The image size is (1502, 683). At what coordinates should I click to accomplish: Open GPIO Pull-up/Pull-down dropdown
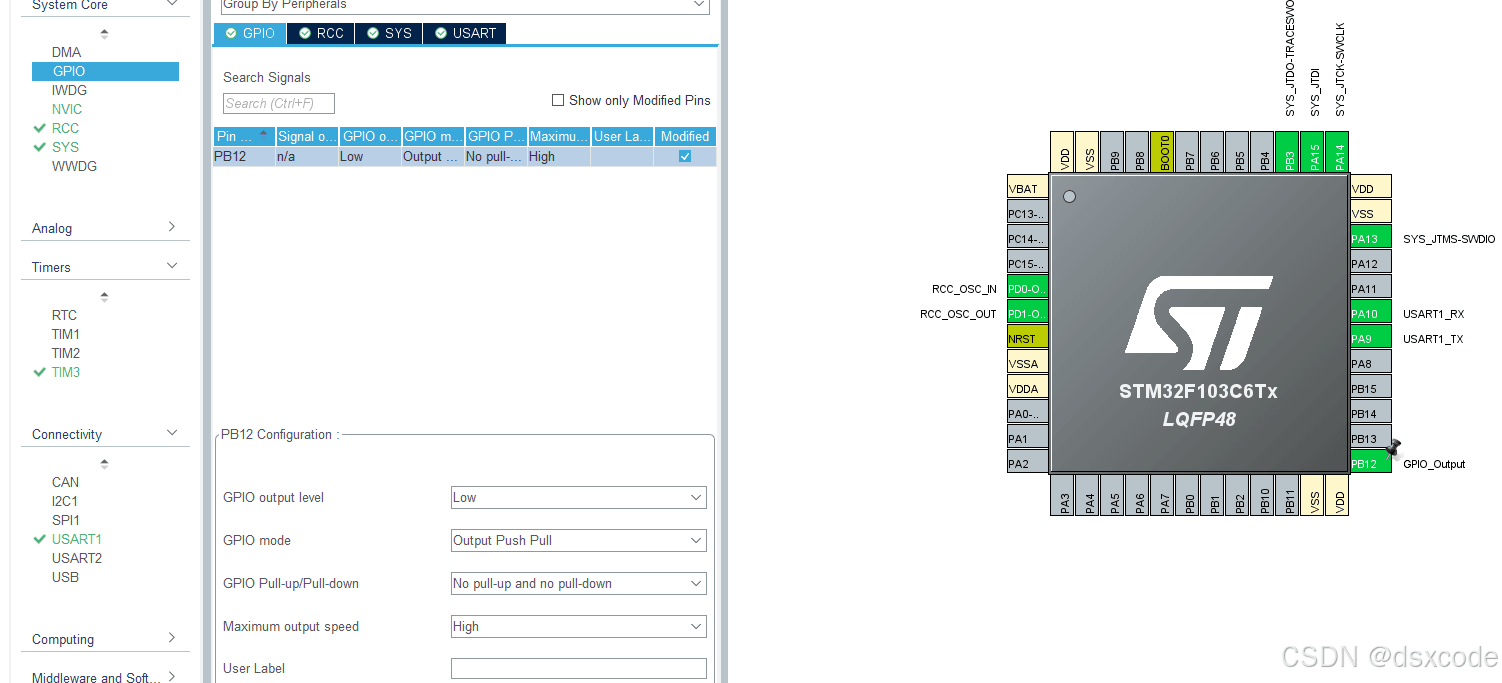[579, 583]
